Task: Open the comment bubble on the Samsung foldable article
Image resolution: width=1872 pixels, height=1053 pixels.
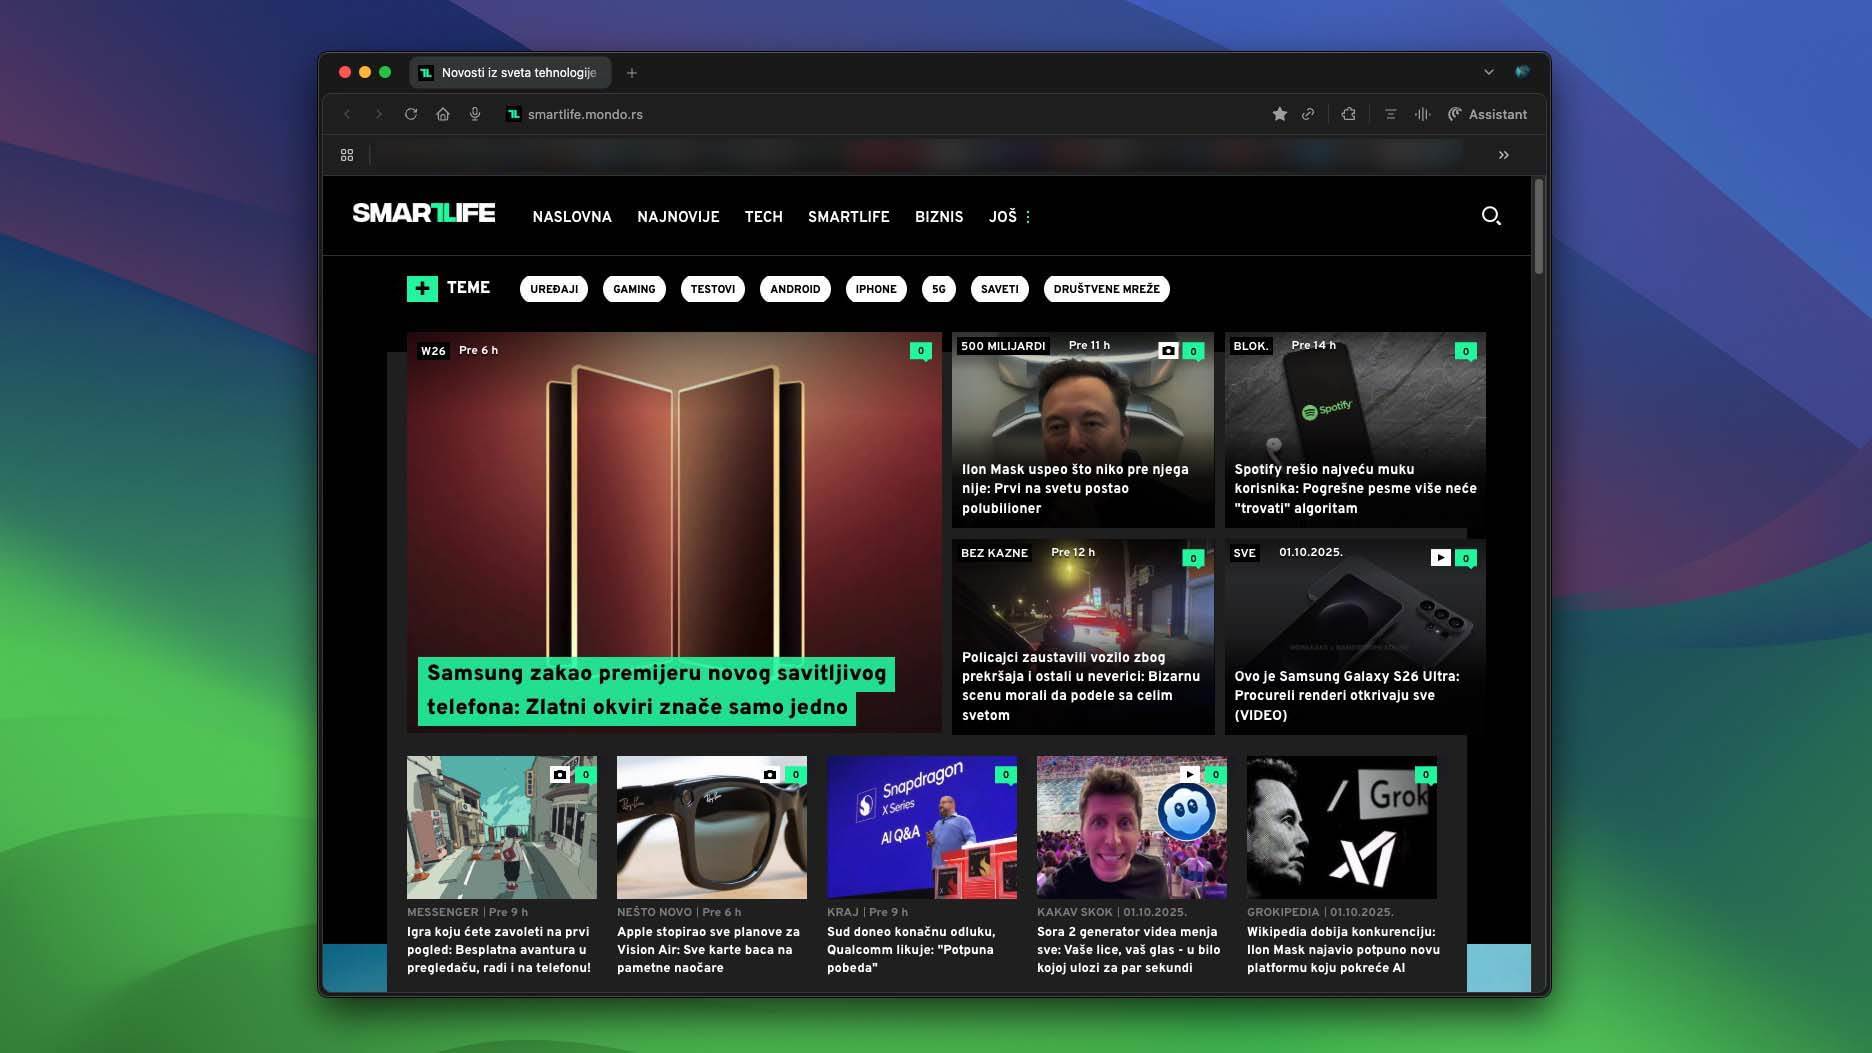Action: (920, 351)
